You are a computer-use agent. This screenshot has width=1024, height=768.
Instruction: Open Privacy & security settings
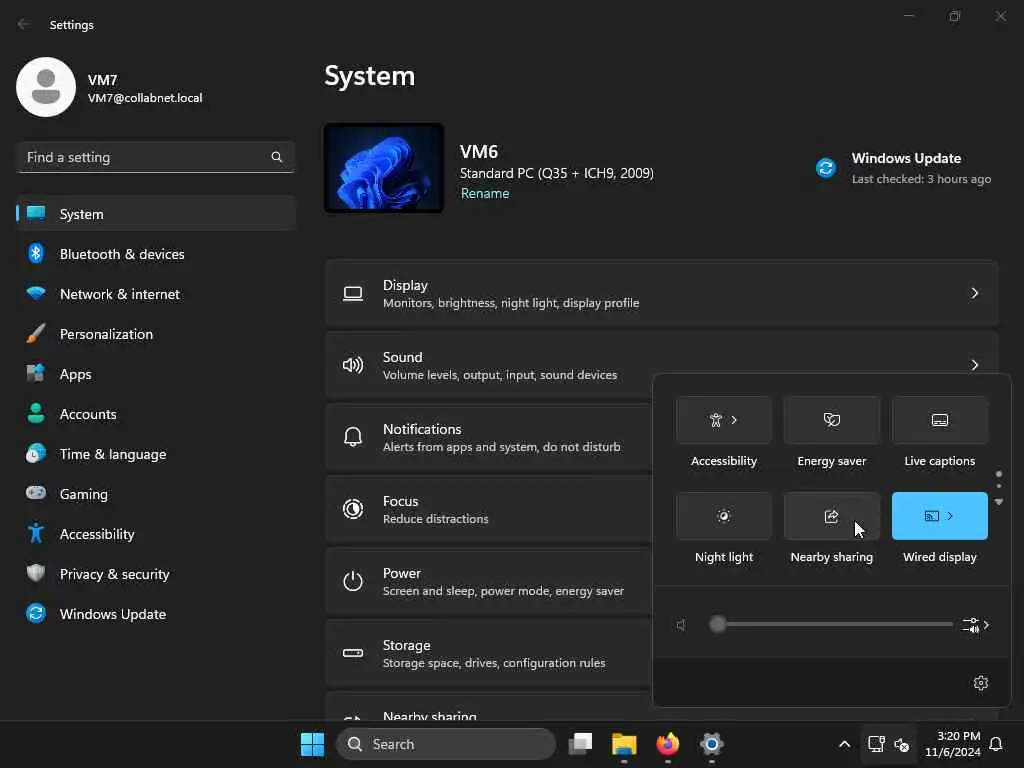(x=155, y=574)
